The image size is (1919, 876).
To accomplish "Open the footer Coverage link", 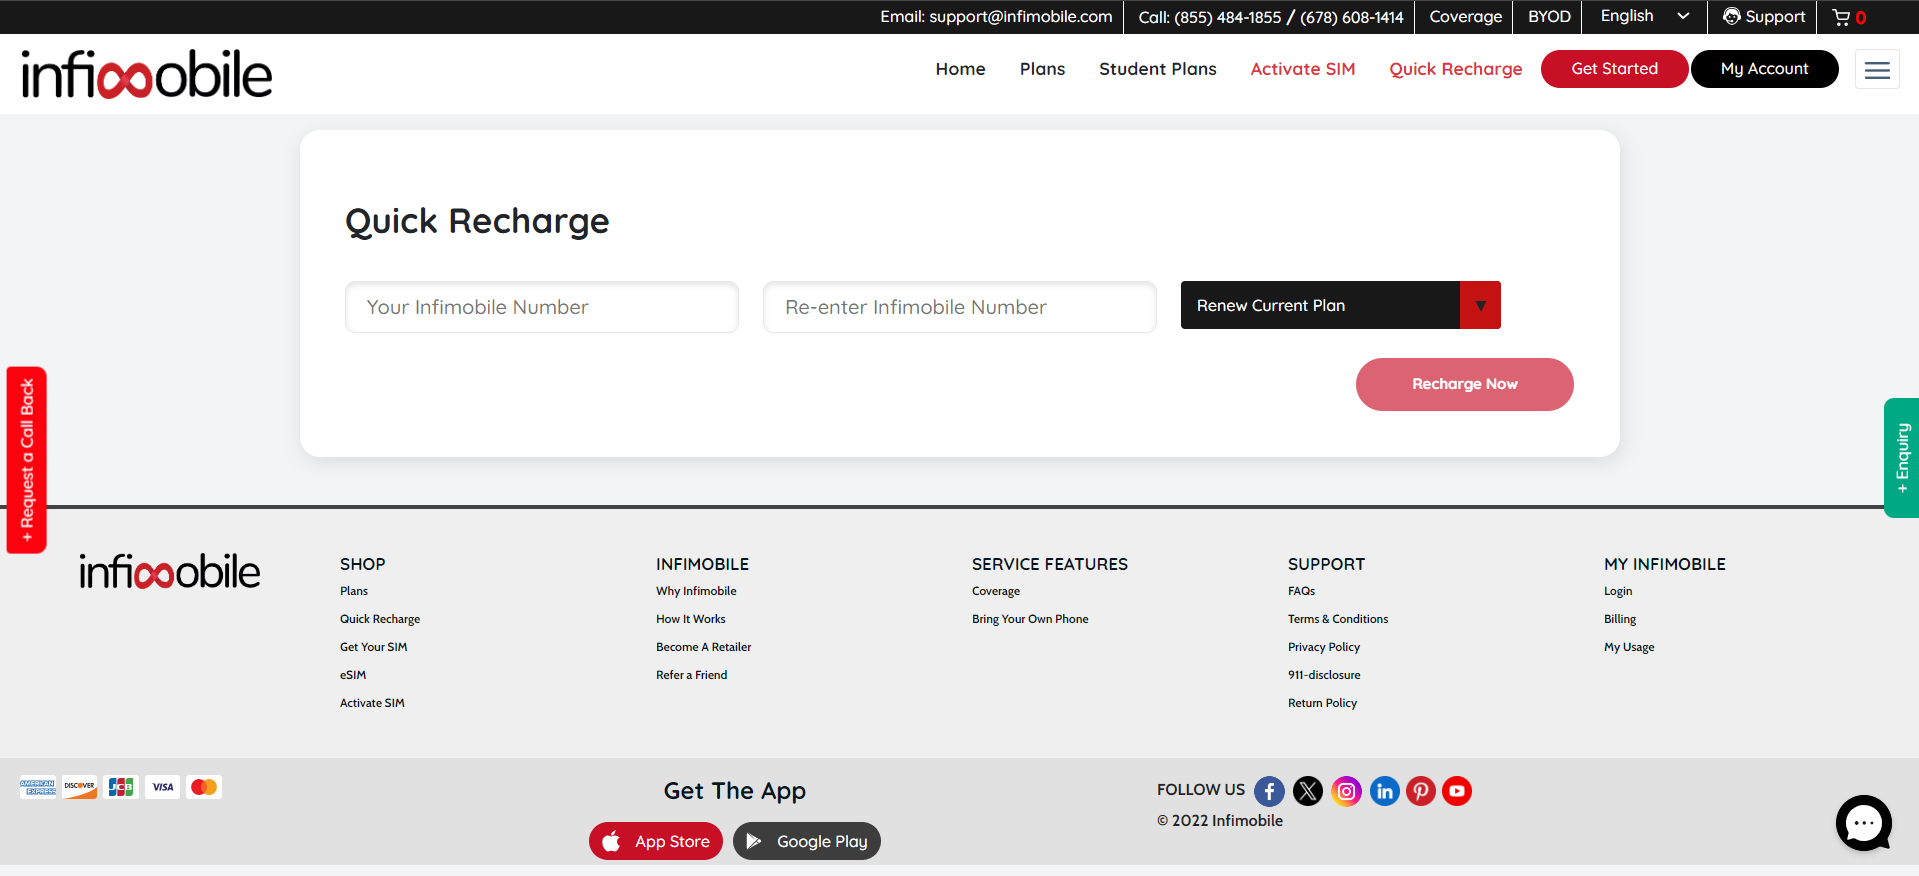I will click(x=996, y=591).
